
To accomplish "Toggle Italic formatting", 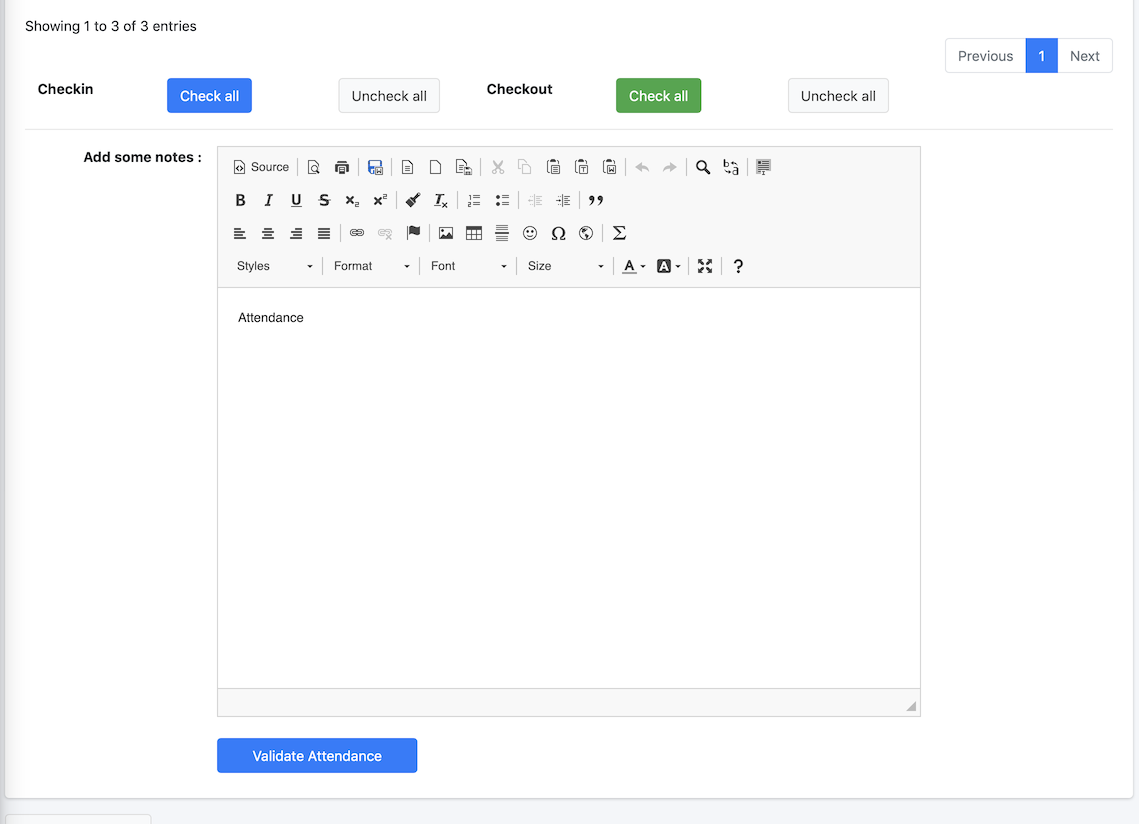I will [x=268, y=201].
